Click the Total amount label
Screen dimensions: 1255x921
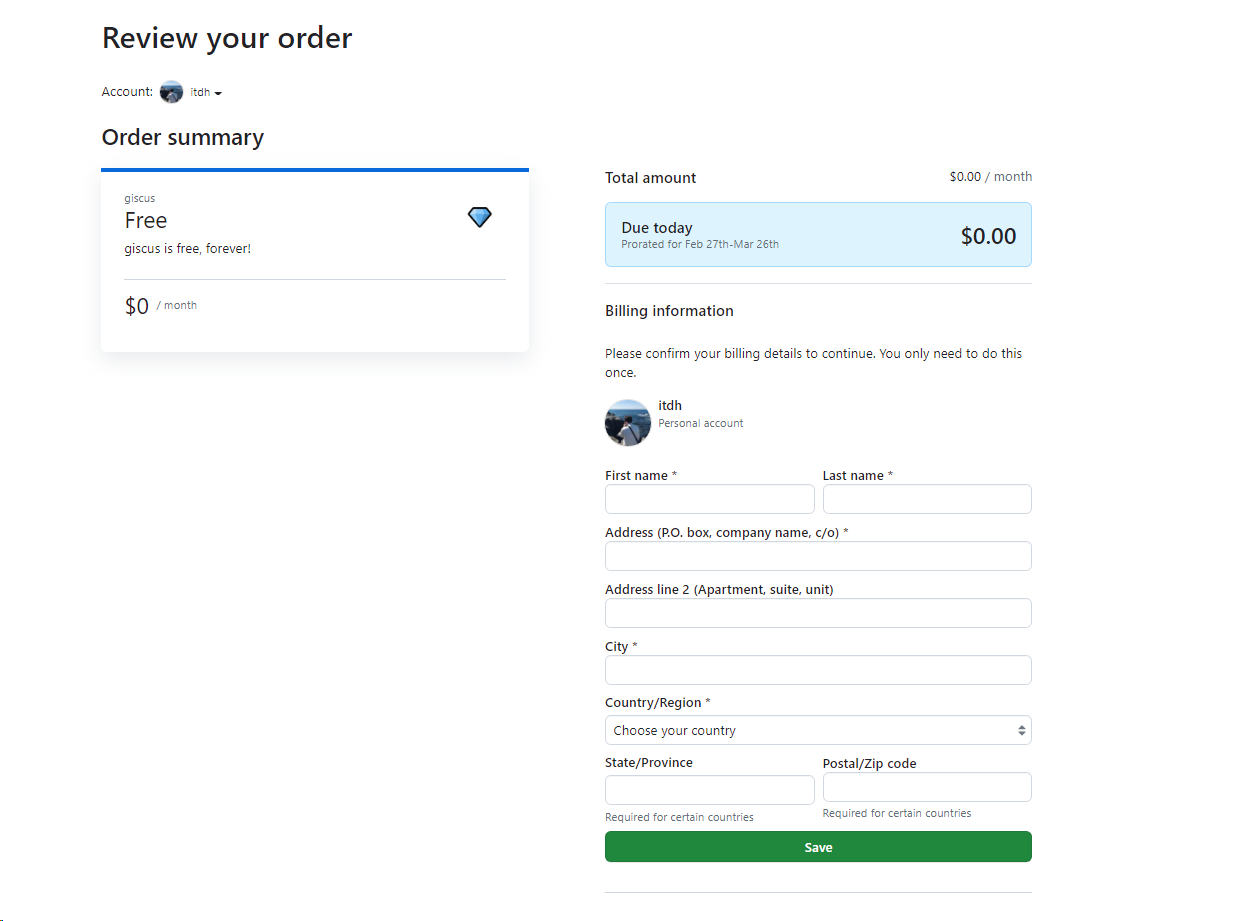(x=651, y=178)
